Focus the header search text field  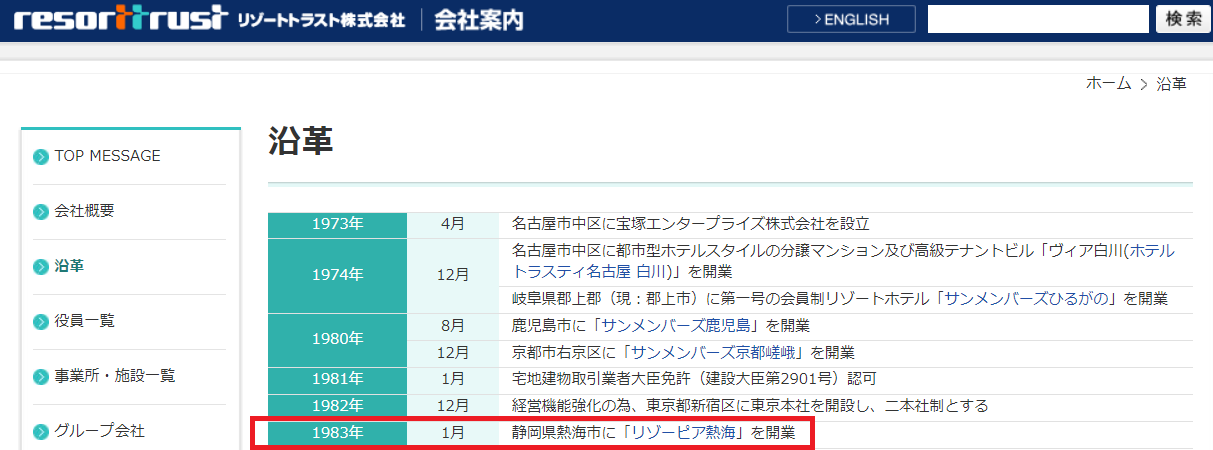coord(1038,19)
